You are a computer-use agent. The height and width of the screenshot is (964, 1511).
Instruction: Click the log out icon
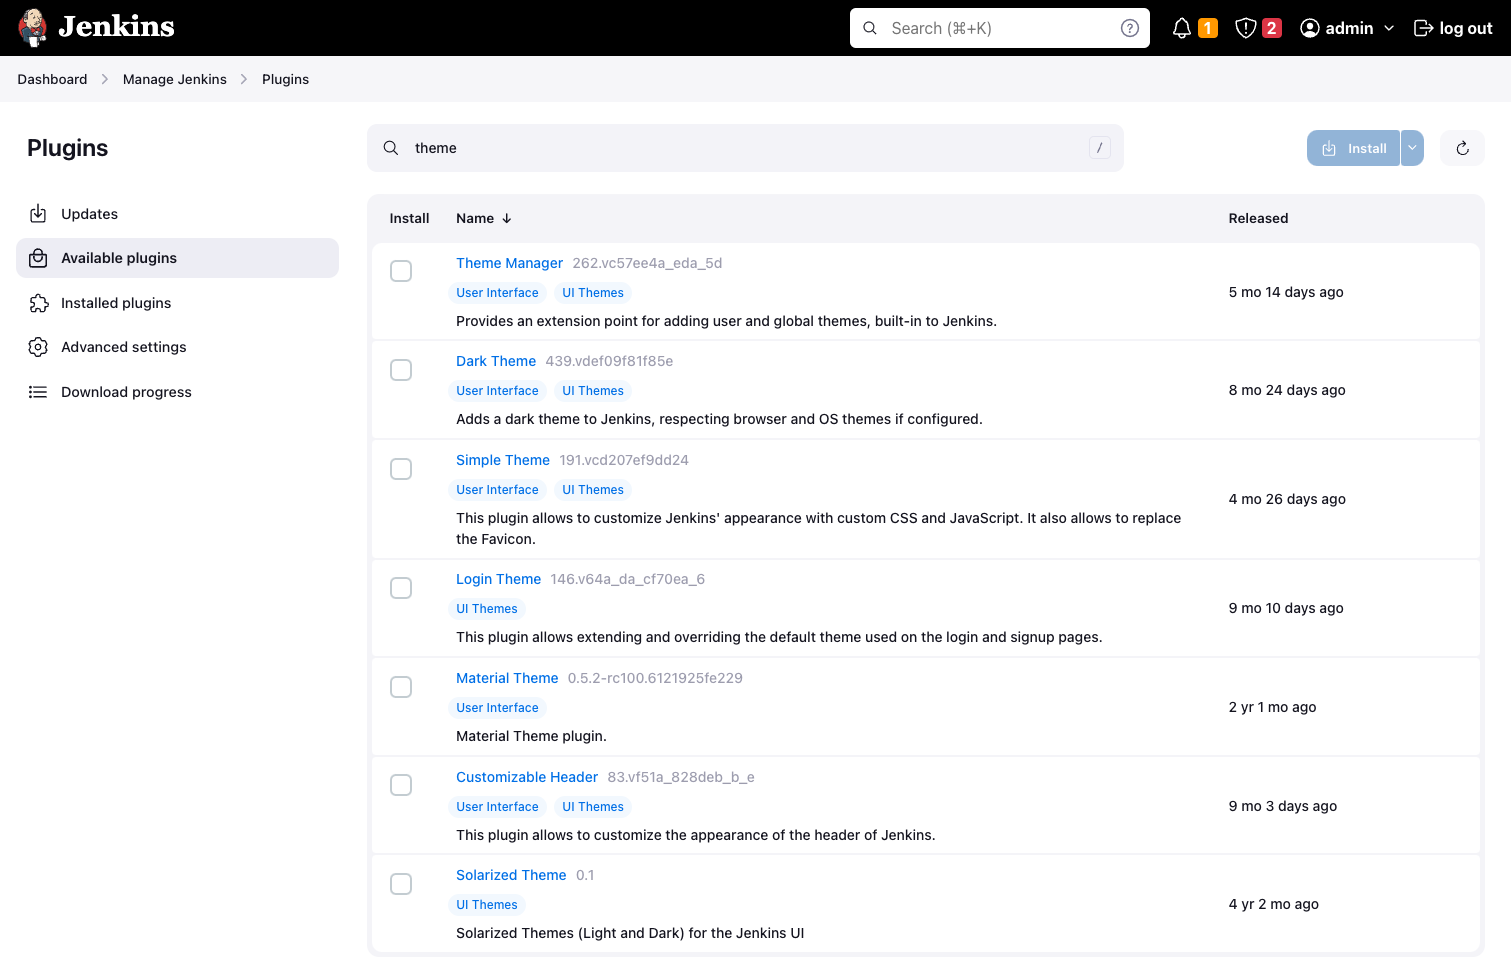coord(1423,28)
